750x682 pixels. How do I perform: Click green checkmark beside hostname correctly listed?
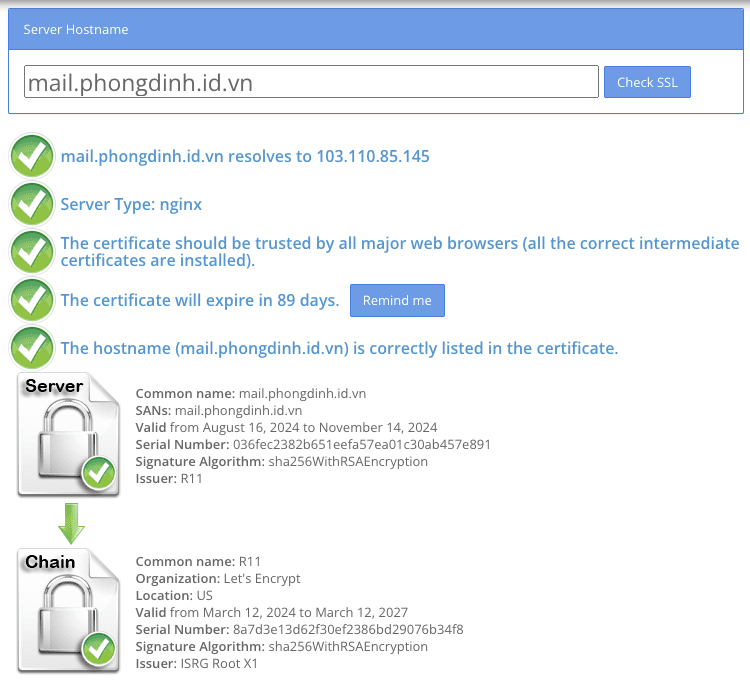32,348
